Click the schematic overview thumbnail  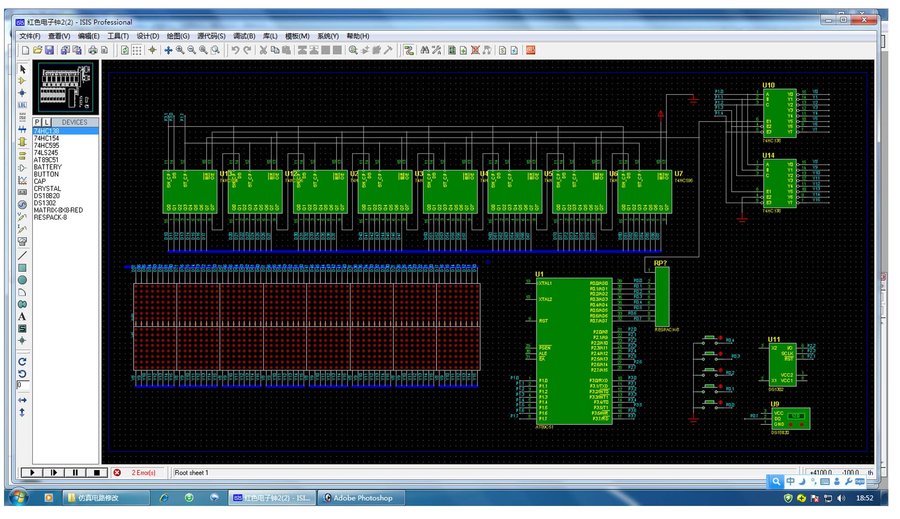[66, 88]
